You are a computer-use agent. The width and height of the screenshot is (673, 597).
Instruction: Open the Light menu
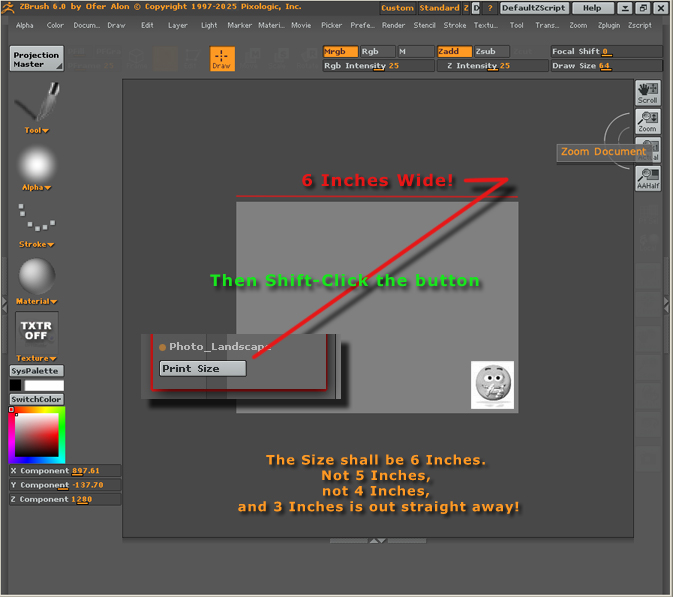click(209, 25)
